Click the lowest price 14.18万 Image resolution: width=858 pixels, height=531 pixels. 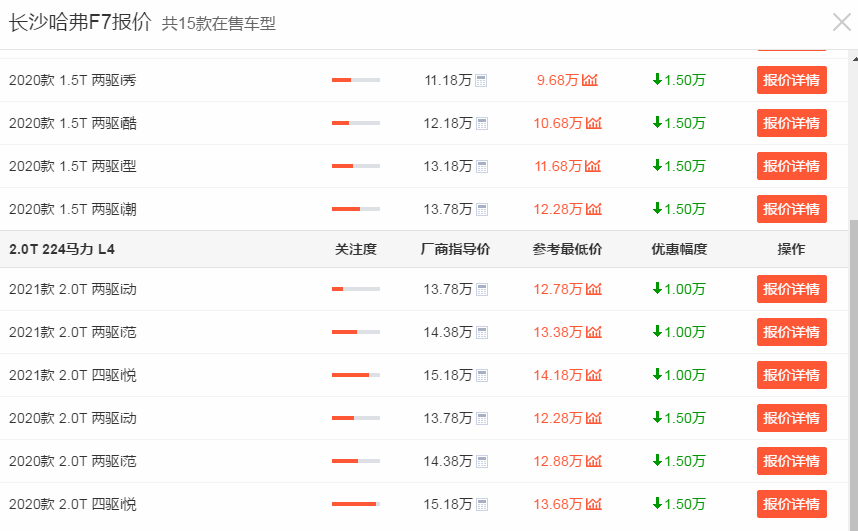(558, 376)
